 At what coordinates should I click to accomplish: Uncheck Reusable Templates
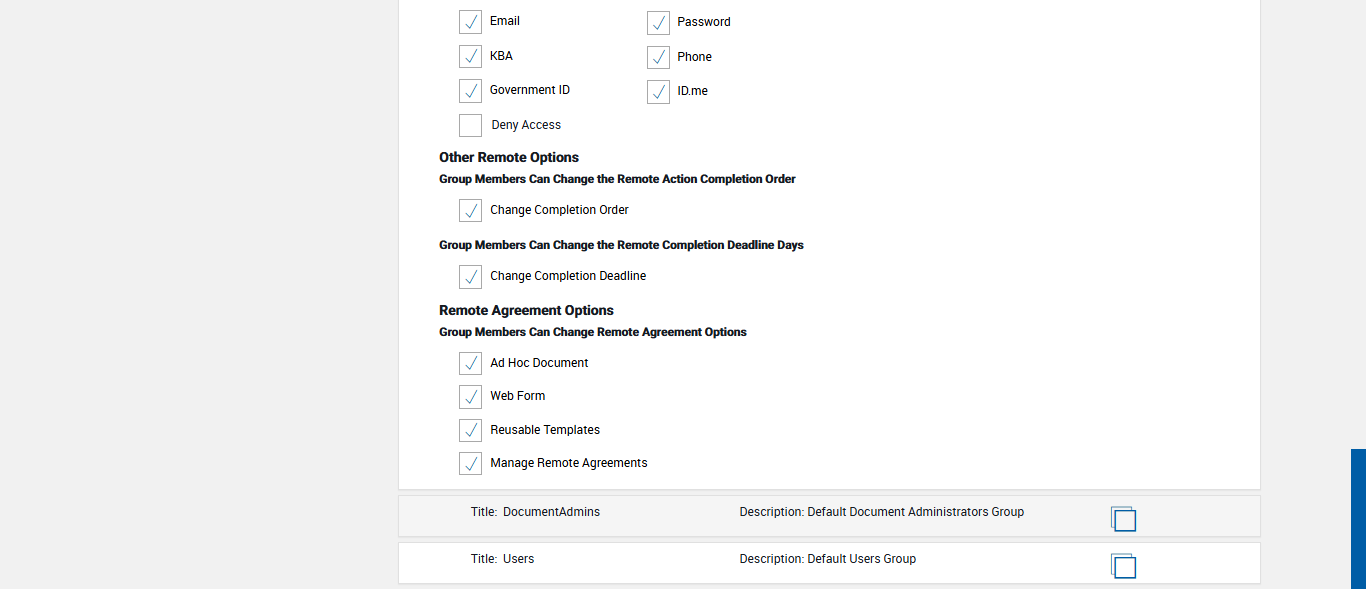click(470, 430)
